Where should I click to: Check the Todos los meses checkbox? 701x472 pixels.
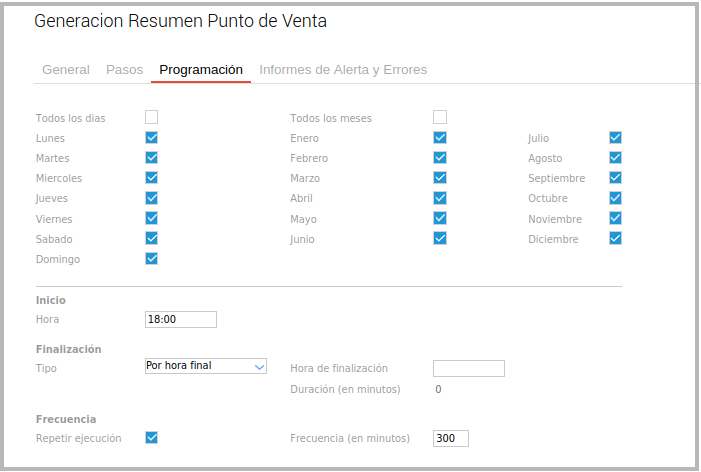[x=440, y=117]
